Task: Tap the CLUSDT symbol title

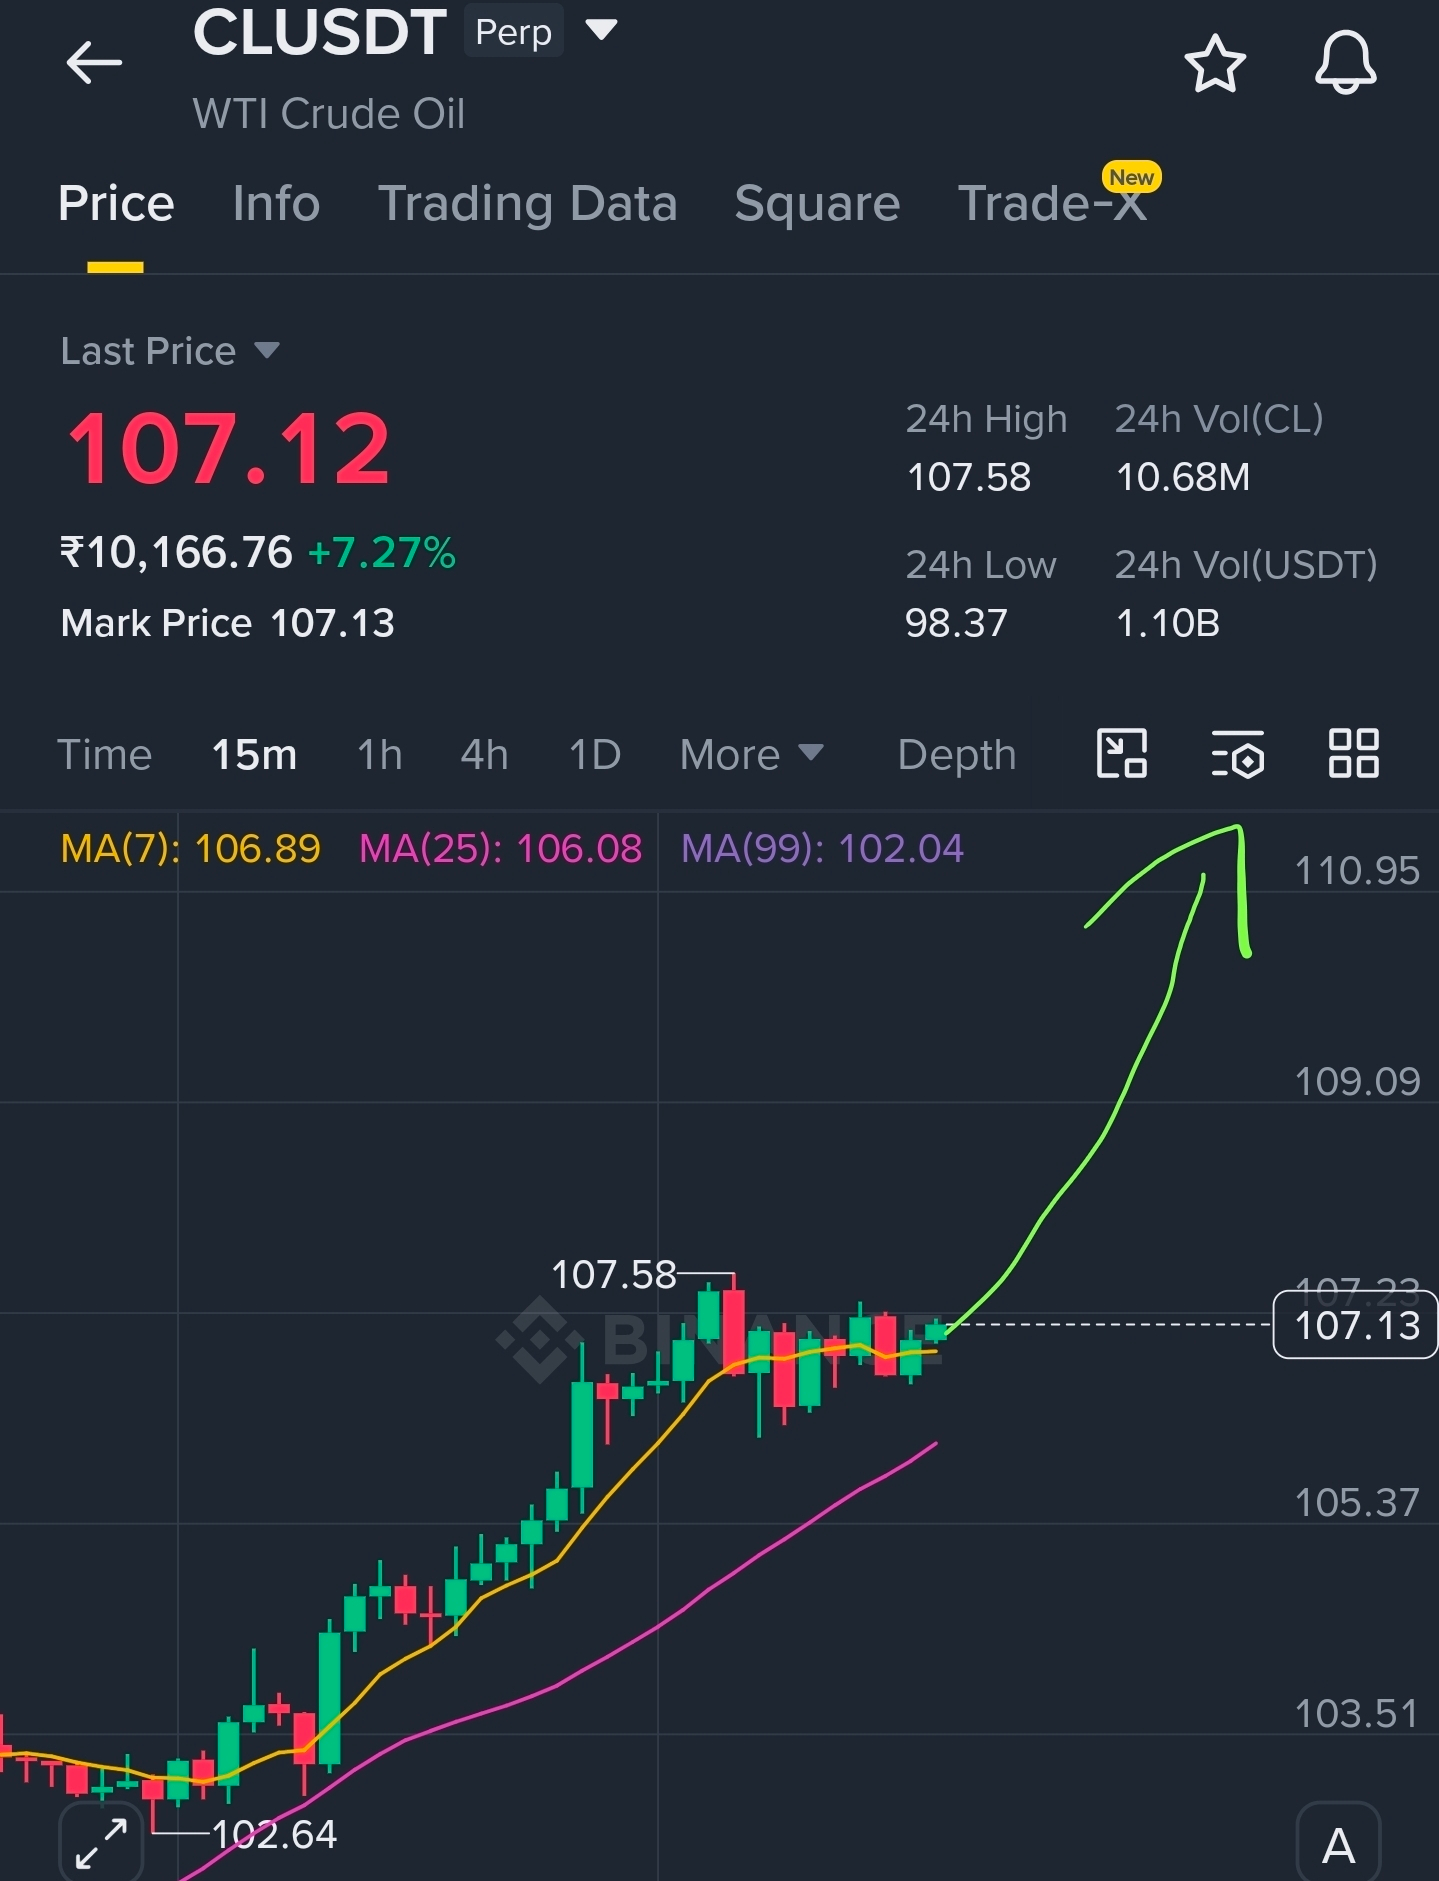Action: 319,32
